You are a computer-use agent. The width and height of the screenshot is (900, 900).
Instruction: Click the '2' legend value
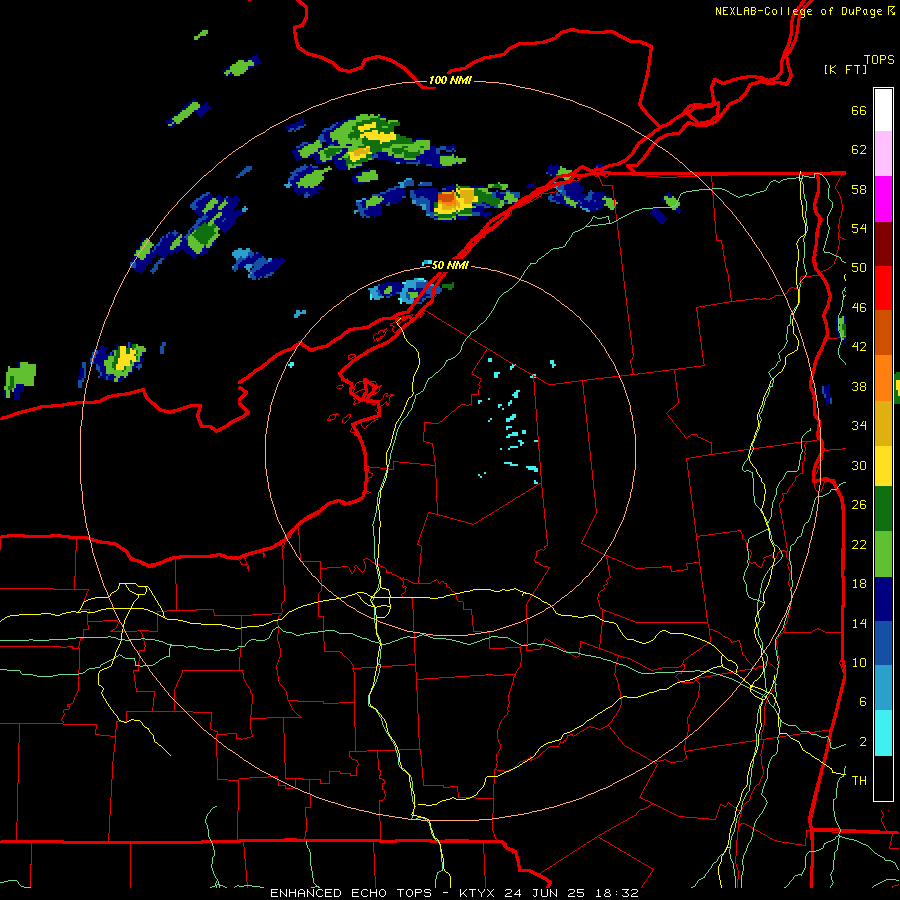(x=863, y=742)
